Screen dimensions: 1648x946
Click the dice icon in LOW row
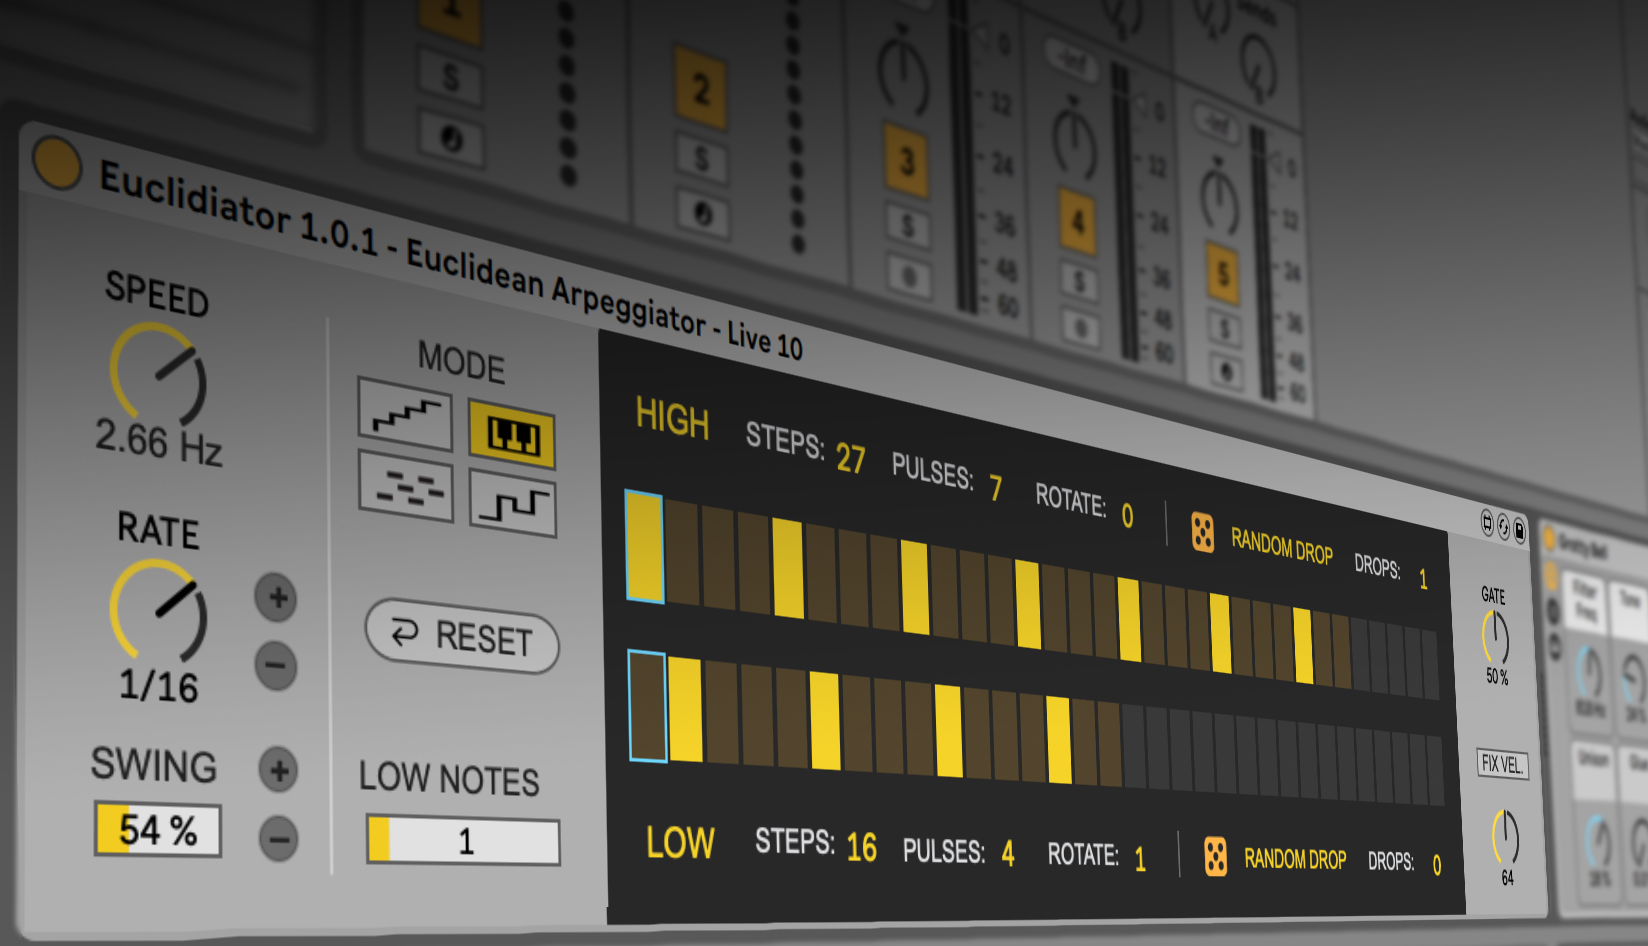coord(1215,856)
